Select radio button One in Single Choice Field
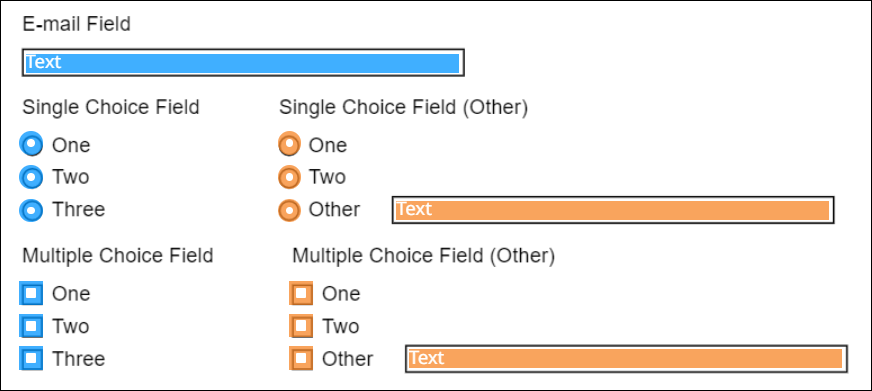The image size is (872, 391). pyautogui.click(x=31, y=145)
